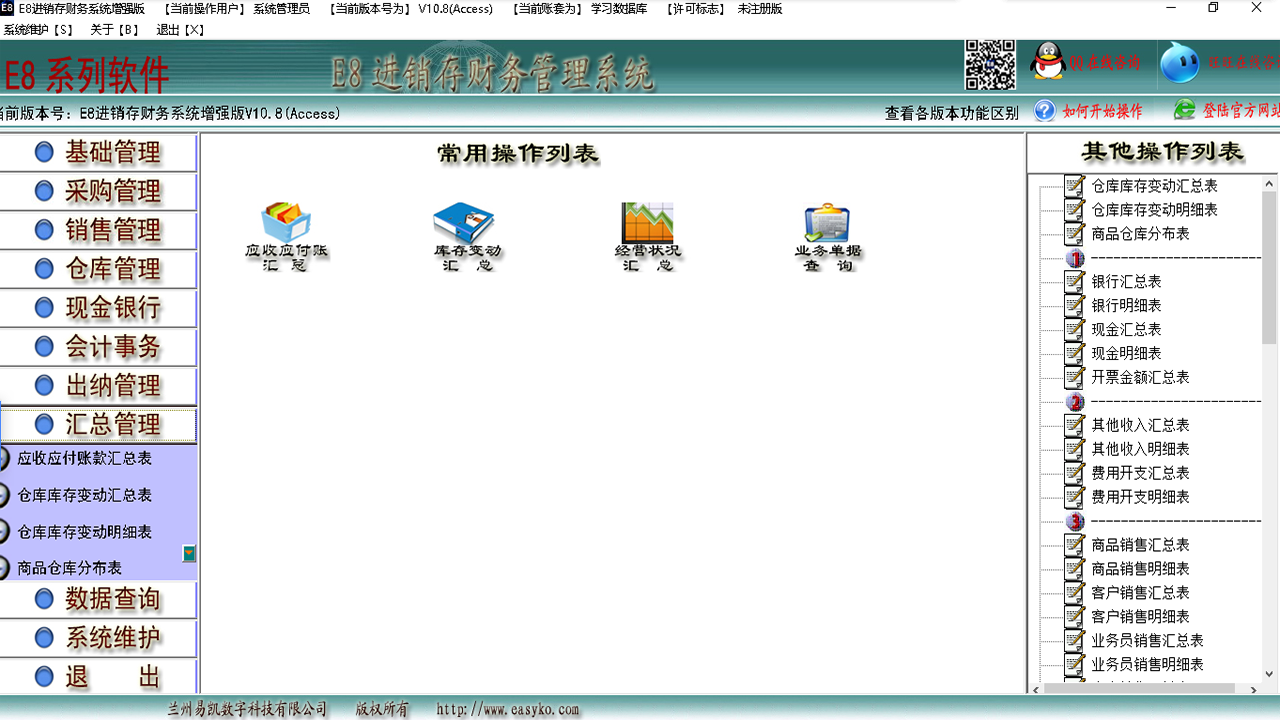Click the E8 icon in the title bar
This screenshot has height=720, width=1280.
10,8
